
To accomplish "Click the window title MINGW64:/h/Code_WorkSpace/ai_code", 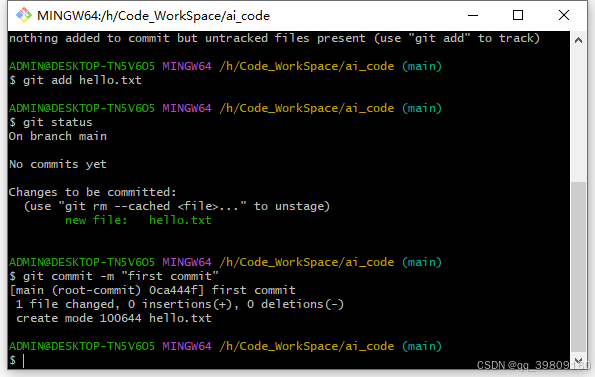I will [x=153, y=16].
